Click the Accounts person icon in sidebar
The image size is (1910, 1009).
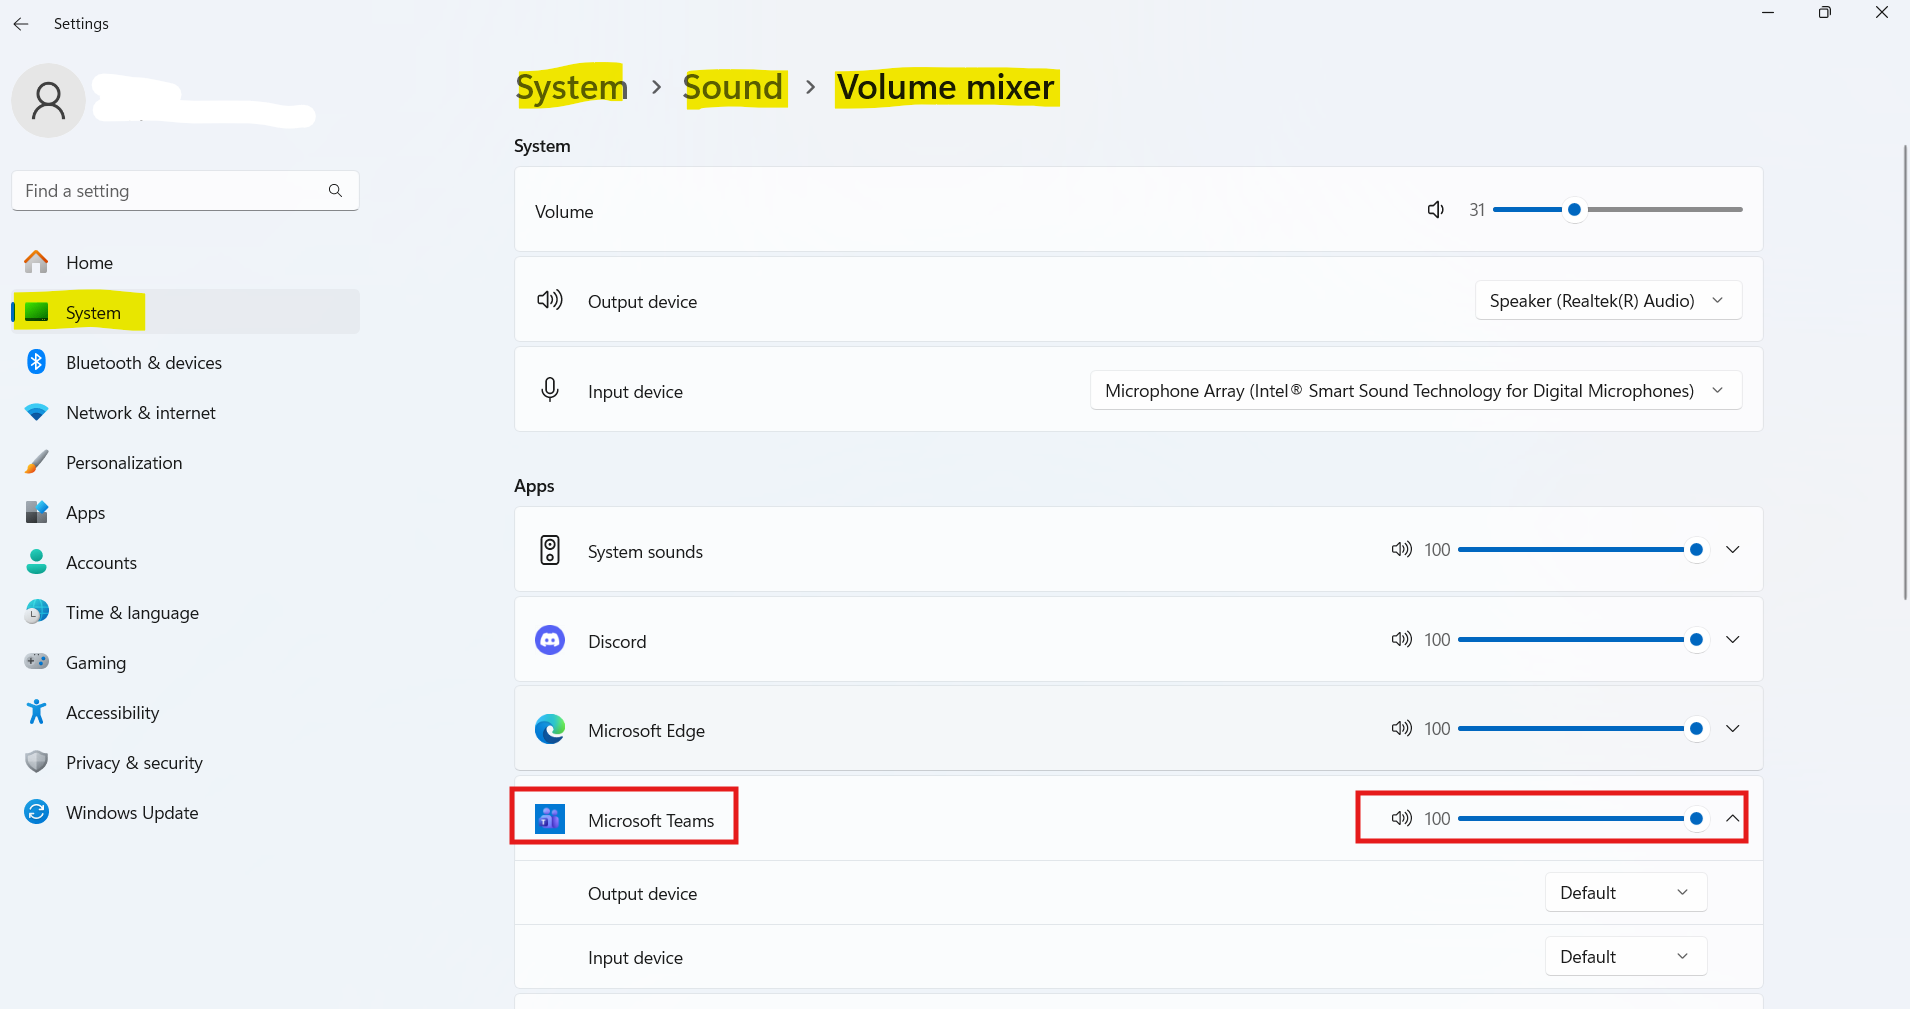(37, 562)
